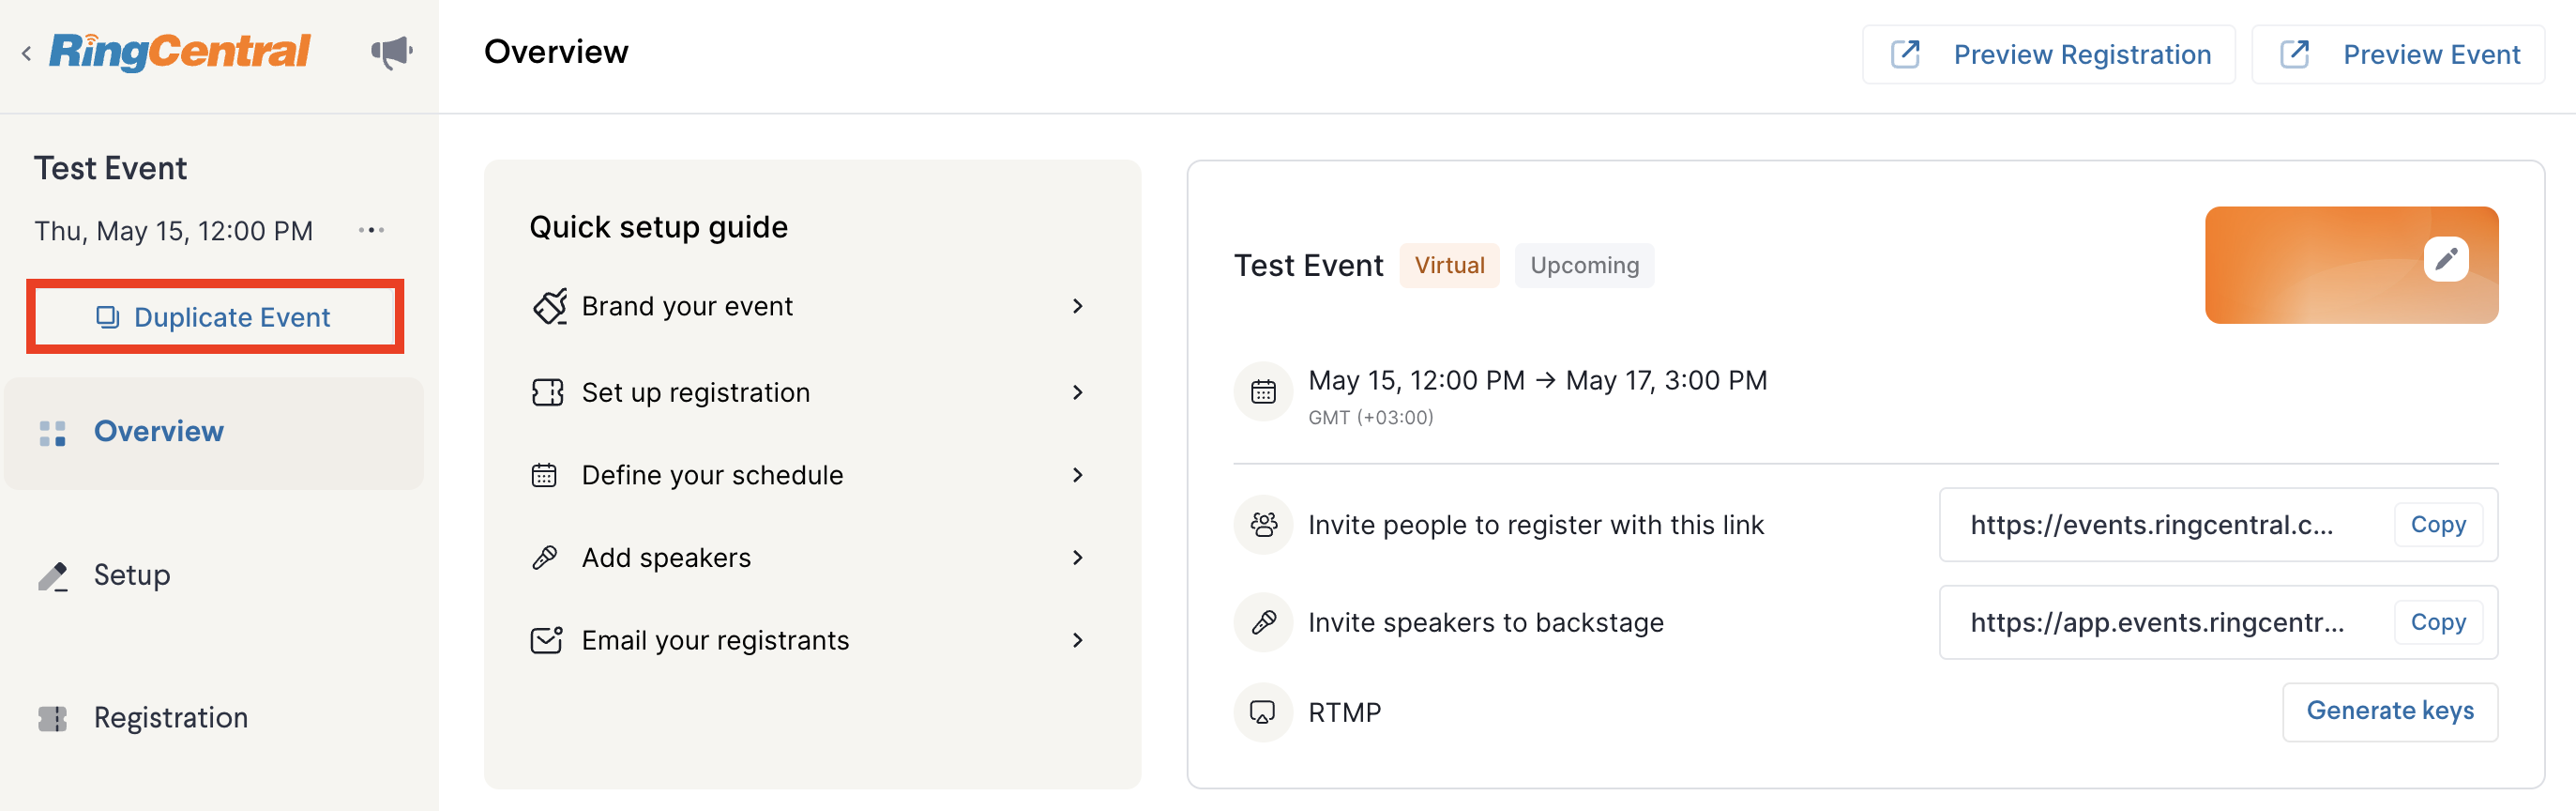The height and width of the screenshot is (811, 2576).
Task: Expand the Add speakers step
Action: point(809,558)
